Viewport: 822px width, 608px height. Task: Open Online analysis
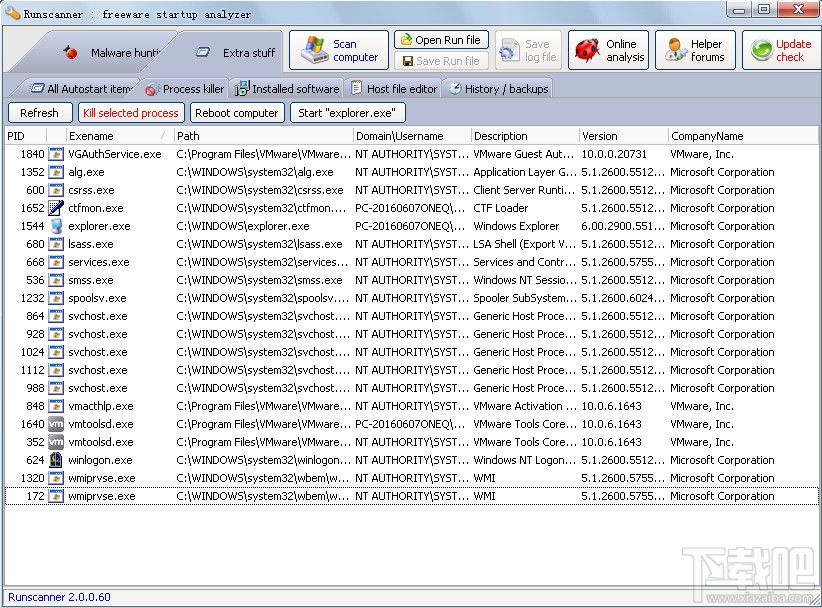pyautogui.click(x=609, y=50)
